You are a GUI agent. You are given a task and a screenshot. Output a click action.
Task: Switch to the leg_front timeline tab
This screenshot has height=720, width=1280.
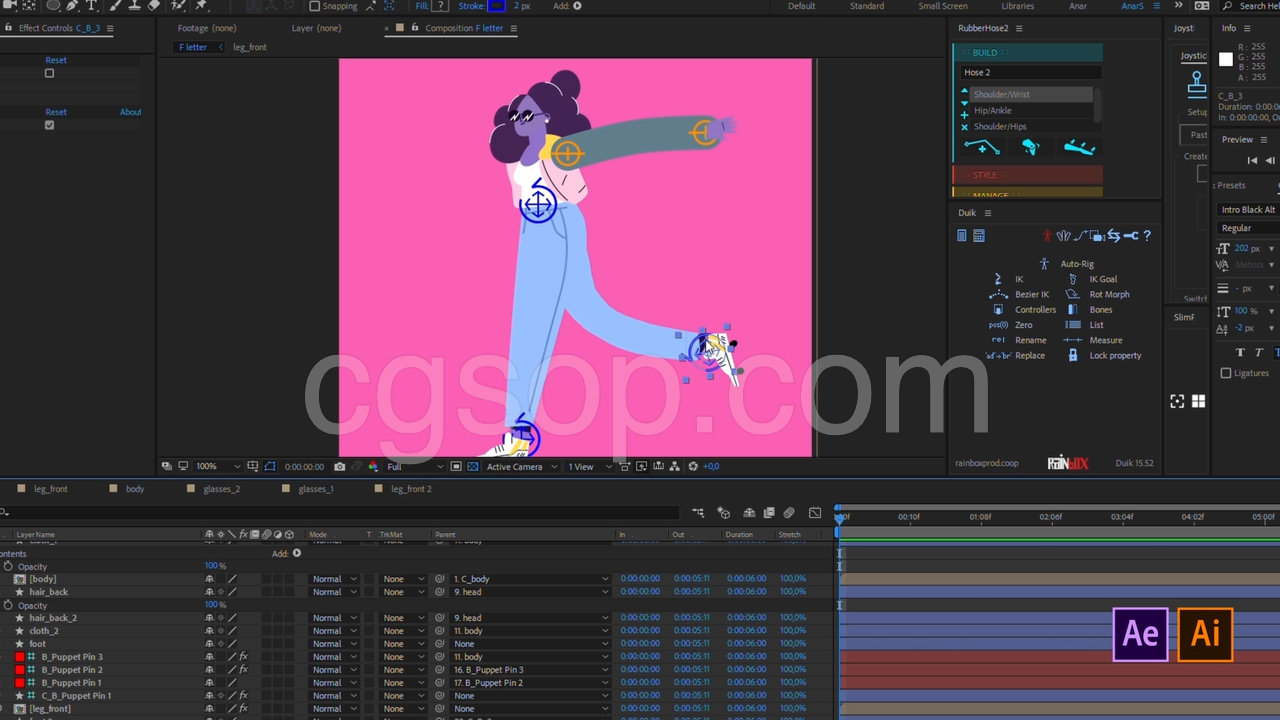(x=50, y=489)
